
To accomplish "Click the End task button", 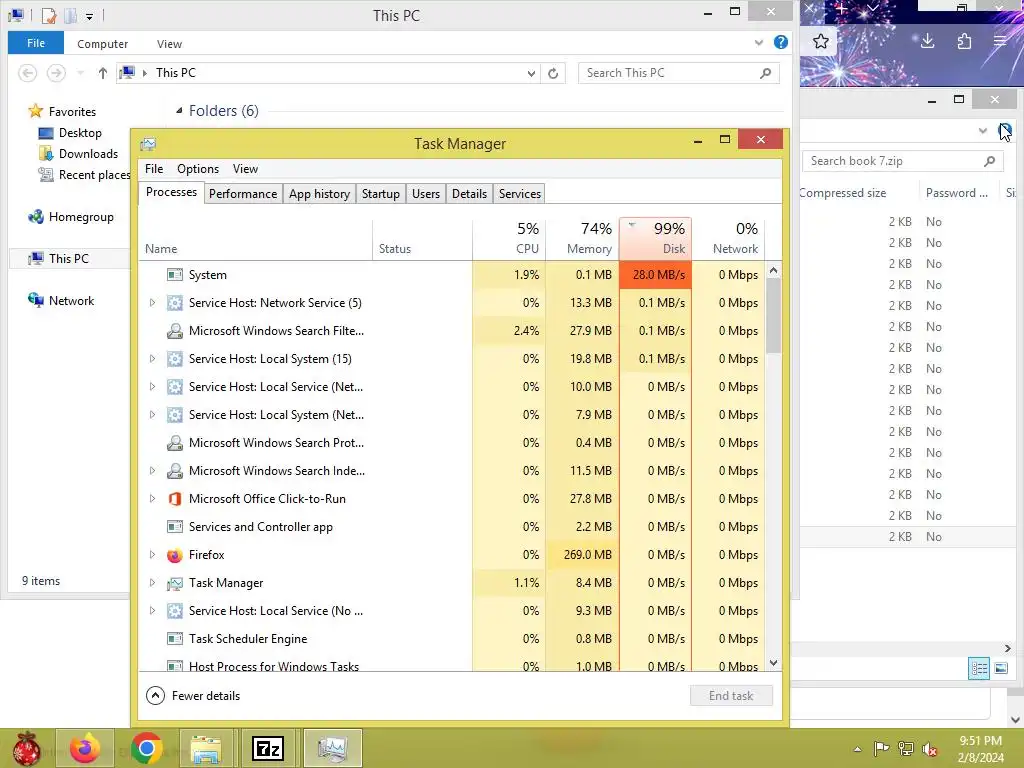I will click(x=731, y=696).
